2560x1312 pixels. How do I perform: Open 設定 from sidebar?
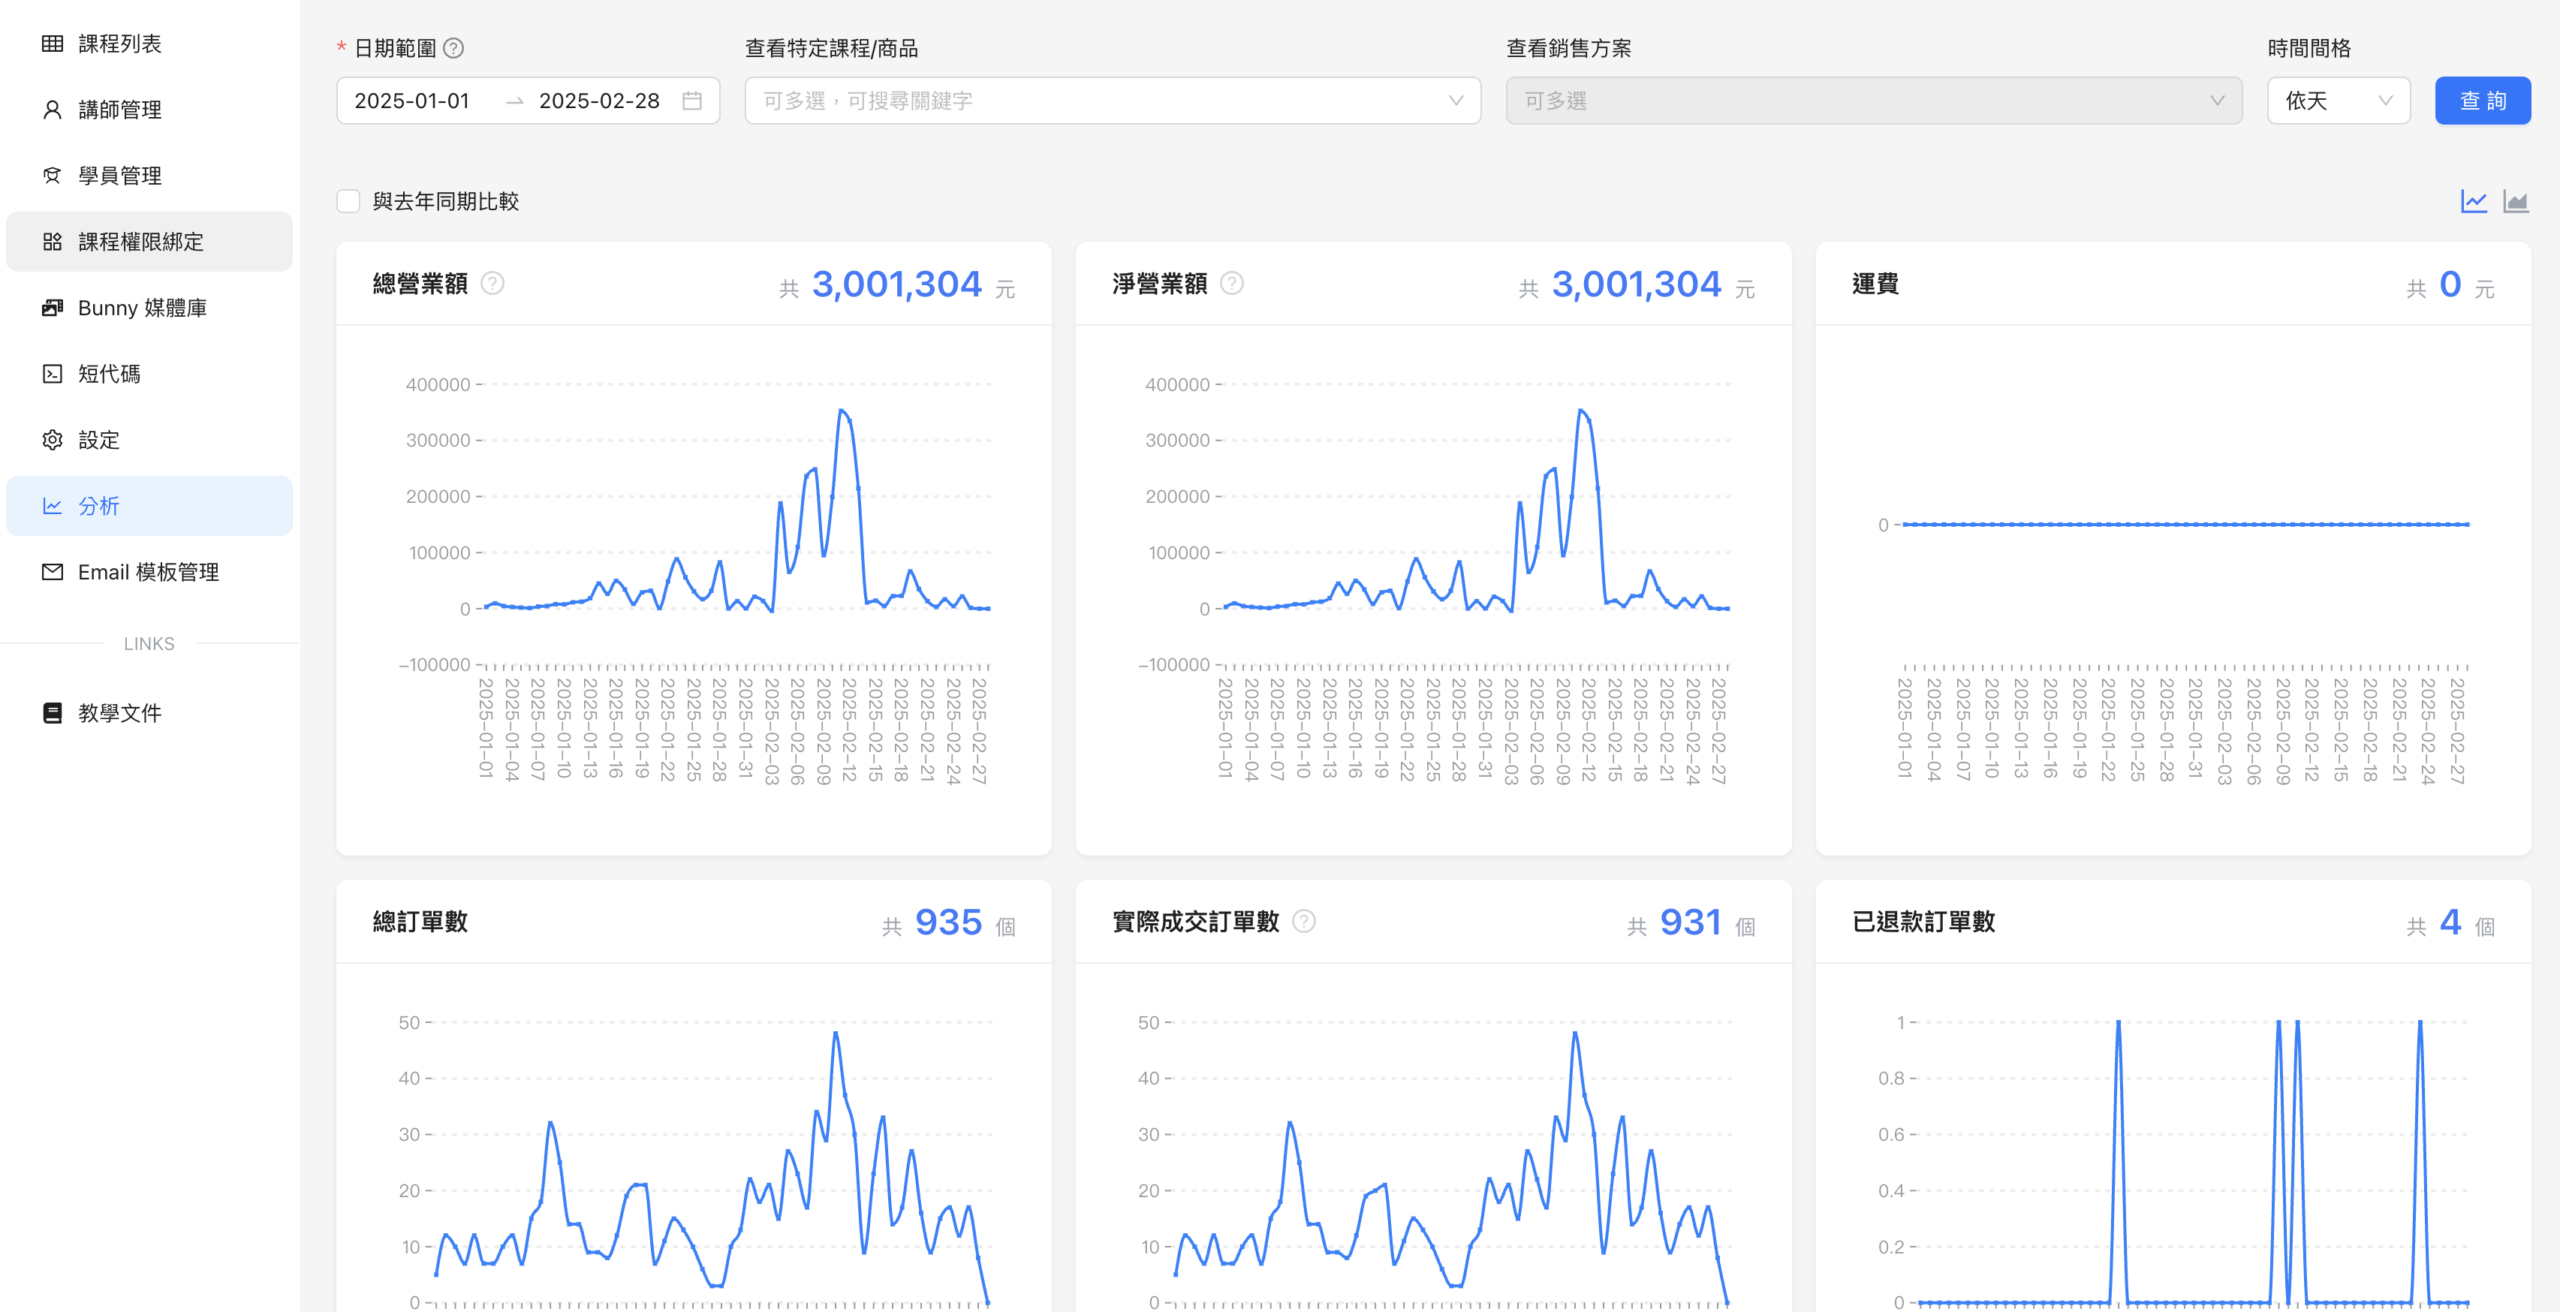tap(98, 440)
